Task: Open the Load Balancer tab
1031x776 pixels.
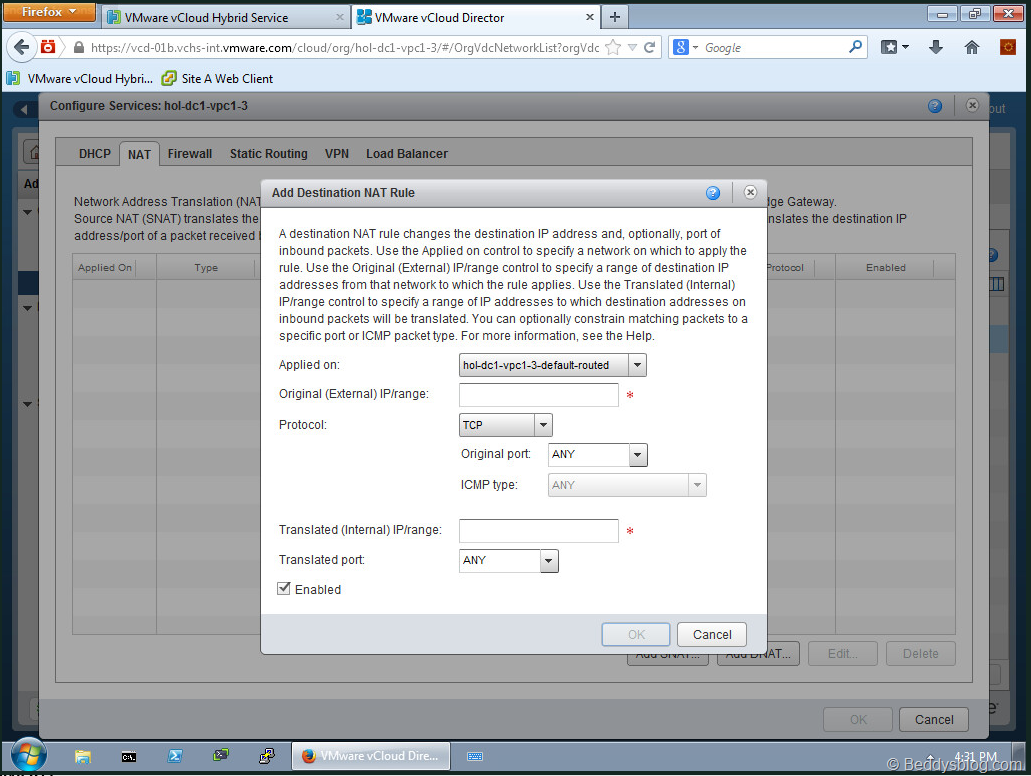Action: click(407, 154)
